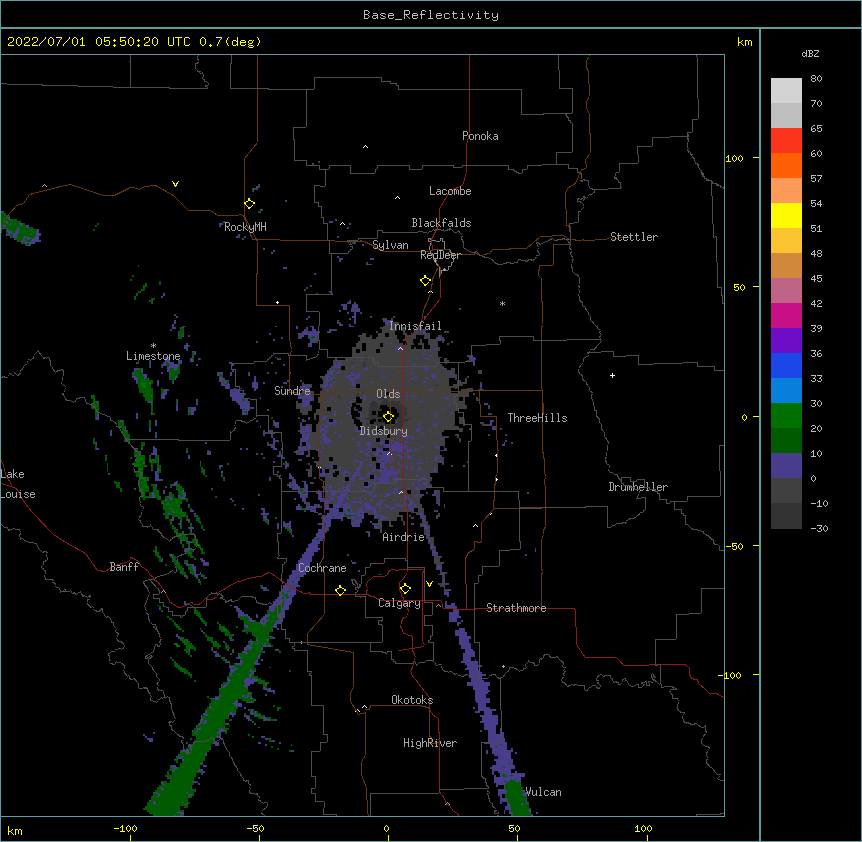Pick the red 65 dBZ legend swatch

[x=786, y=141]
